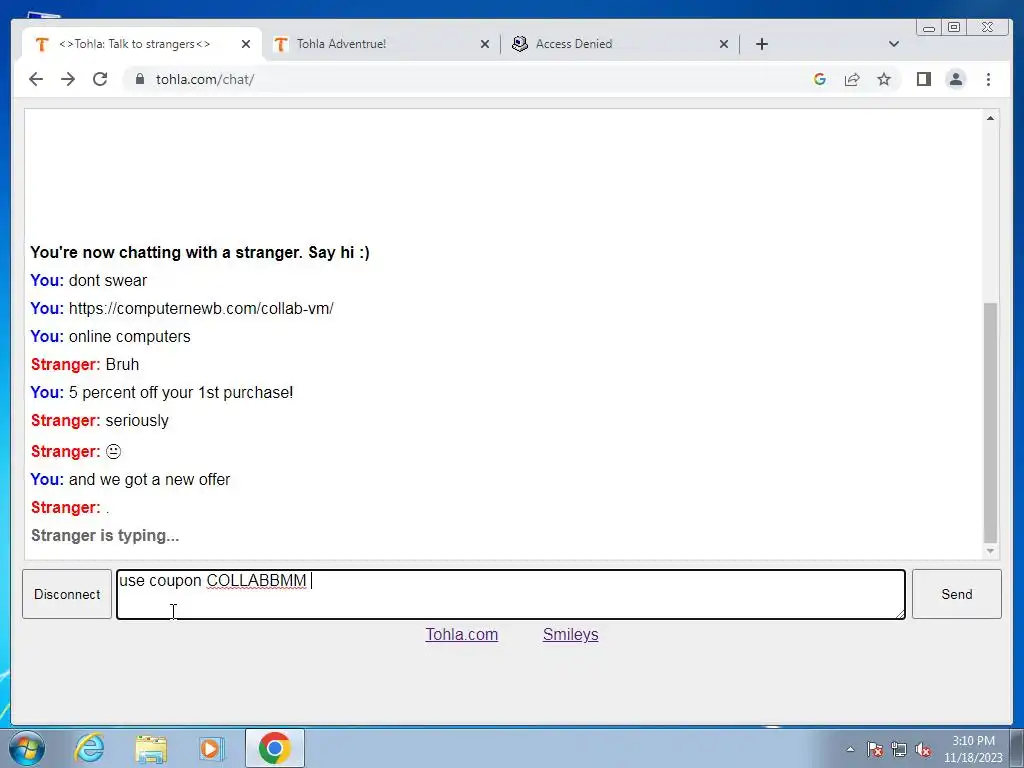Image resolution: width=1024 pixels, height=768 pixels.
Task: Open the Tohla.com link
Action: (462, 634)
